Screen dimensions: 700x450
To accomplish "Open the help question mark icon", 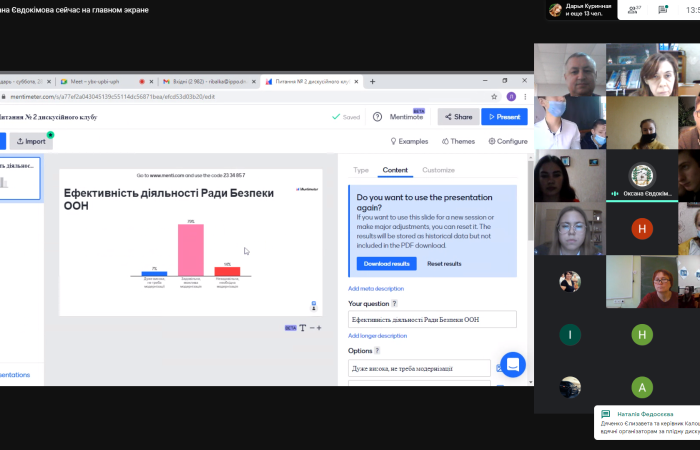I will click(377, 117).
